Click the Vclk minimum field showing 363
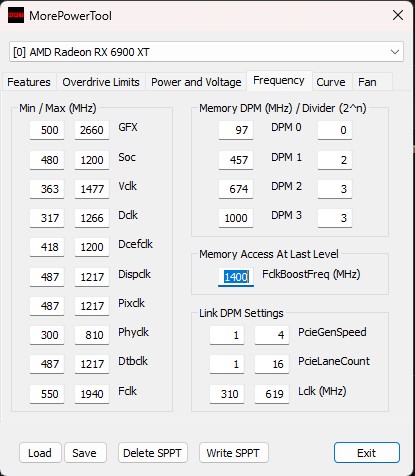 [47, 189]
